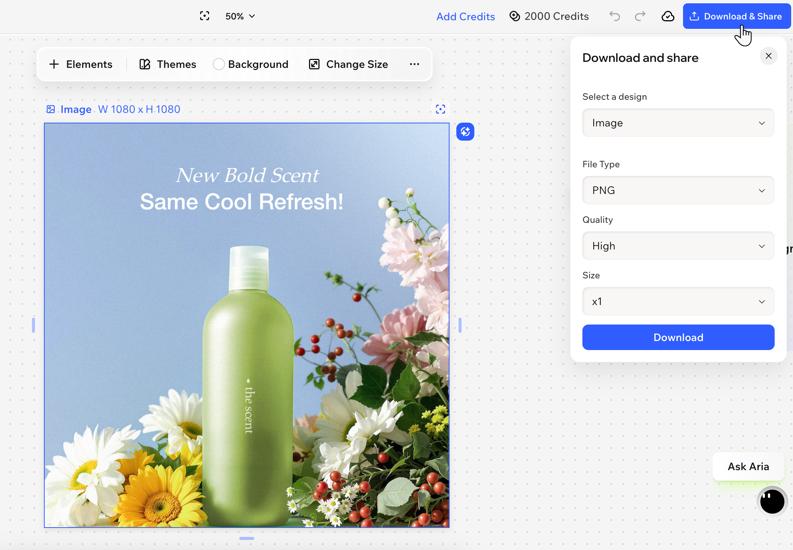Click the fit-to-screen icon beside zoom percentage
793x550 pixels.
coord(205,16)
